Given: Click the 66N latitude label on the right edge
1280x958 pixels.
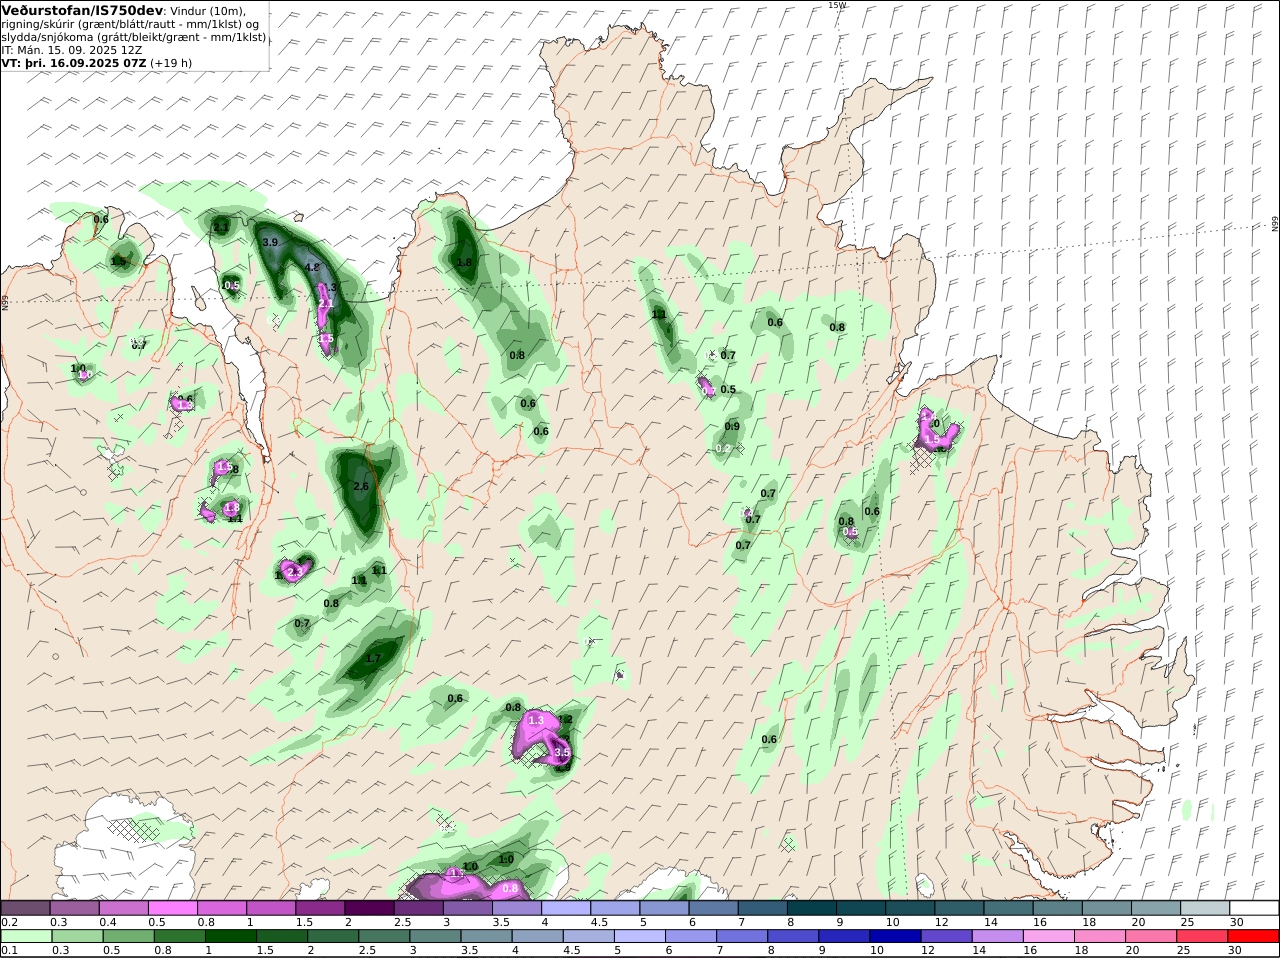Looking at the screenshot, I should 1275,225.
